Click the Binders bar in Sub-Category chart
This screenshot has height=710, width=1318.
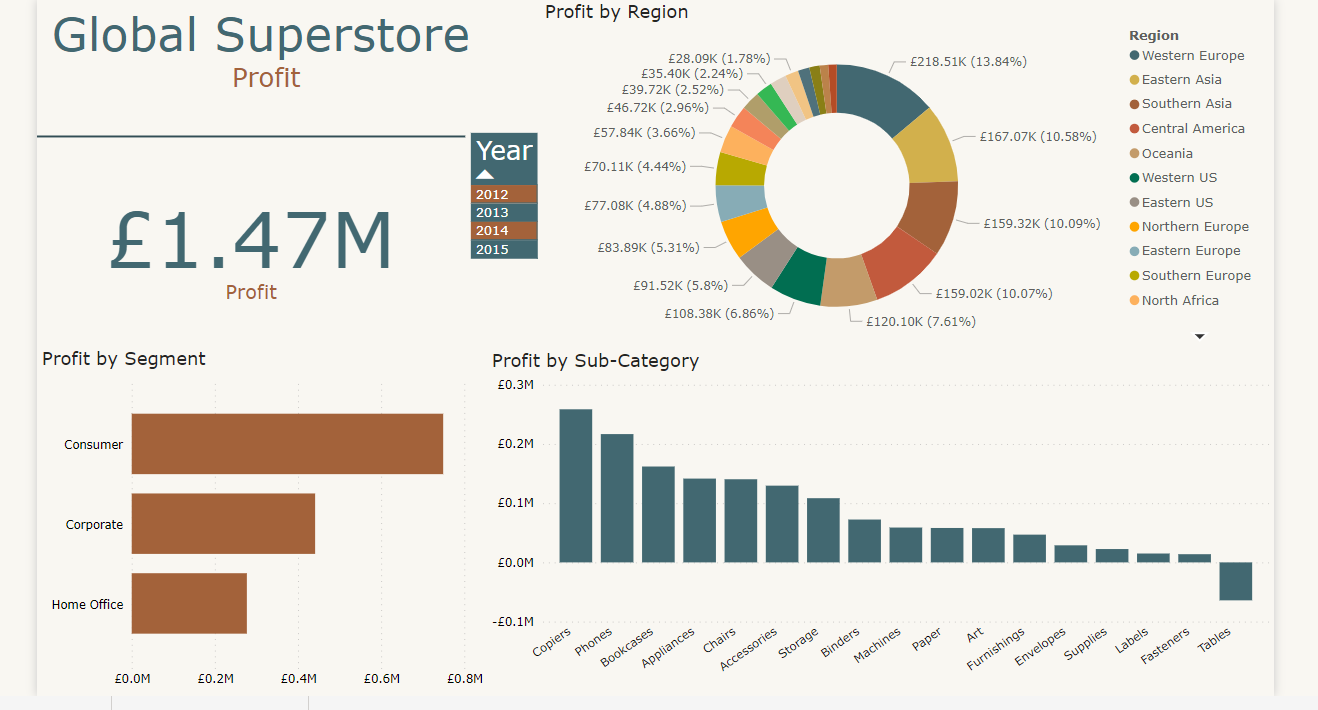click(x=864, y=541)
